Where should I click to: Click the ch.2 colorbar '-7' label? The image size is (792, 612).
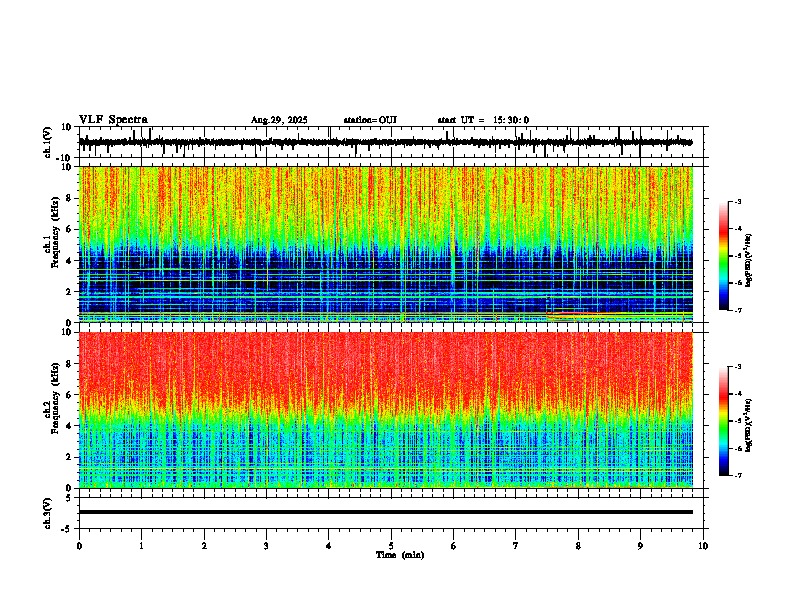[x=737, y=476]
